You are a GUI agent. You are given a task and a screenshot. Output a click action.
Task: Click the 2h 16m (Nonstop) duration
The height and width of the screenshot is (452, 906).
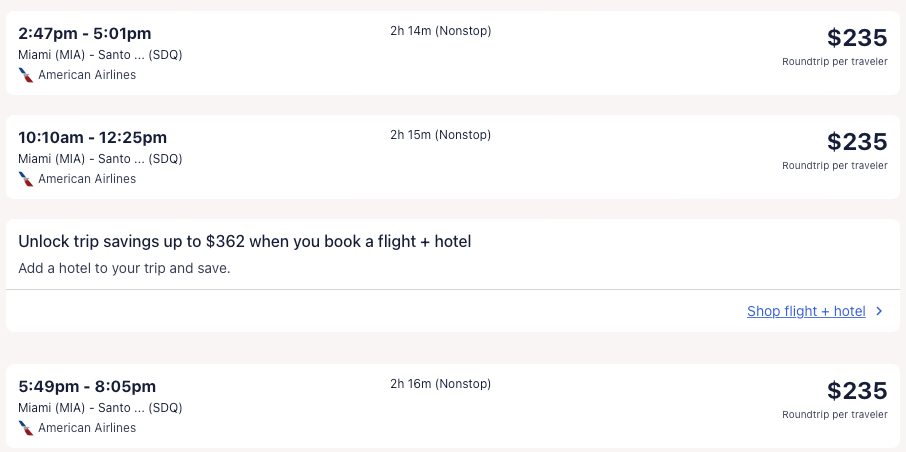pyautogui.click(x=440, y=384)
